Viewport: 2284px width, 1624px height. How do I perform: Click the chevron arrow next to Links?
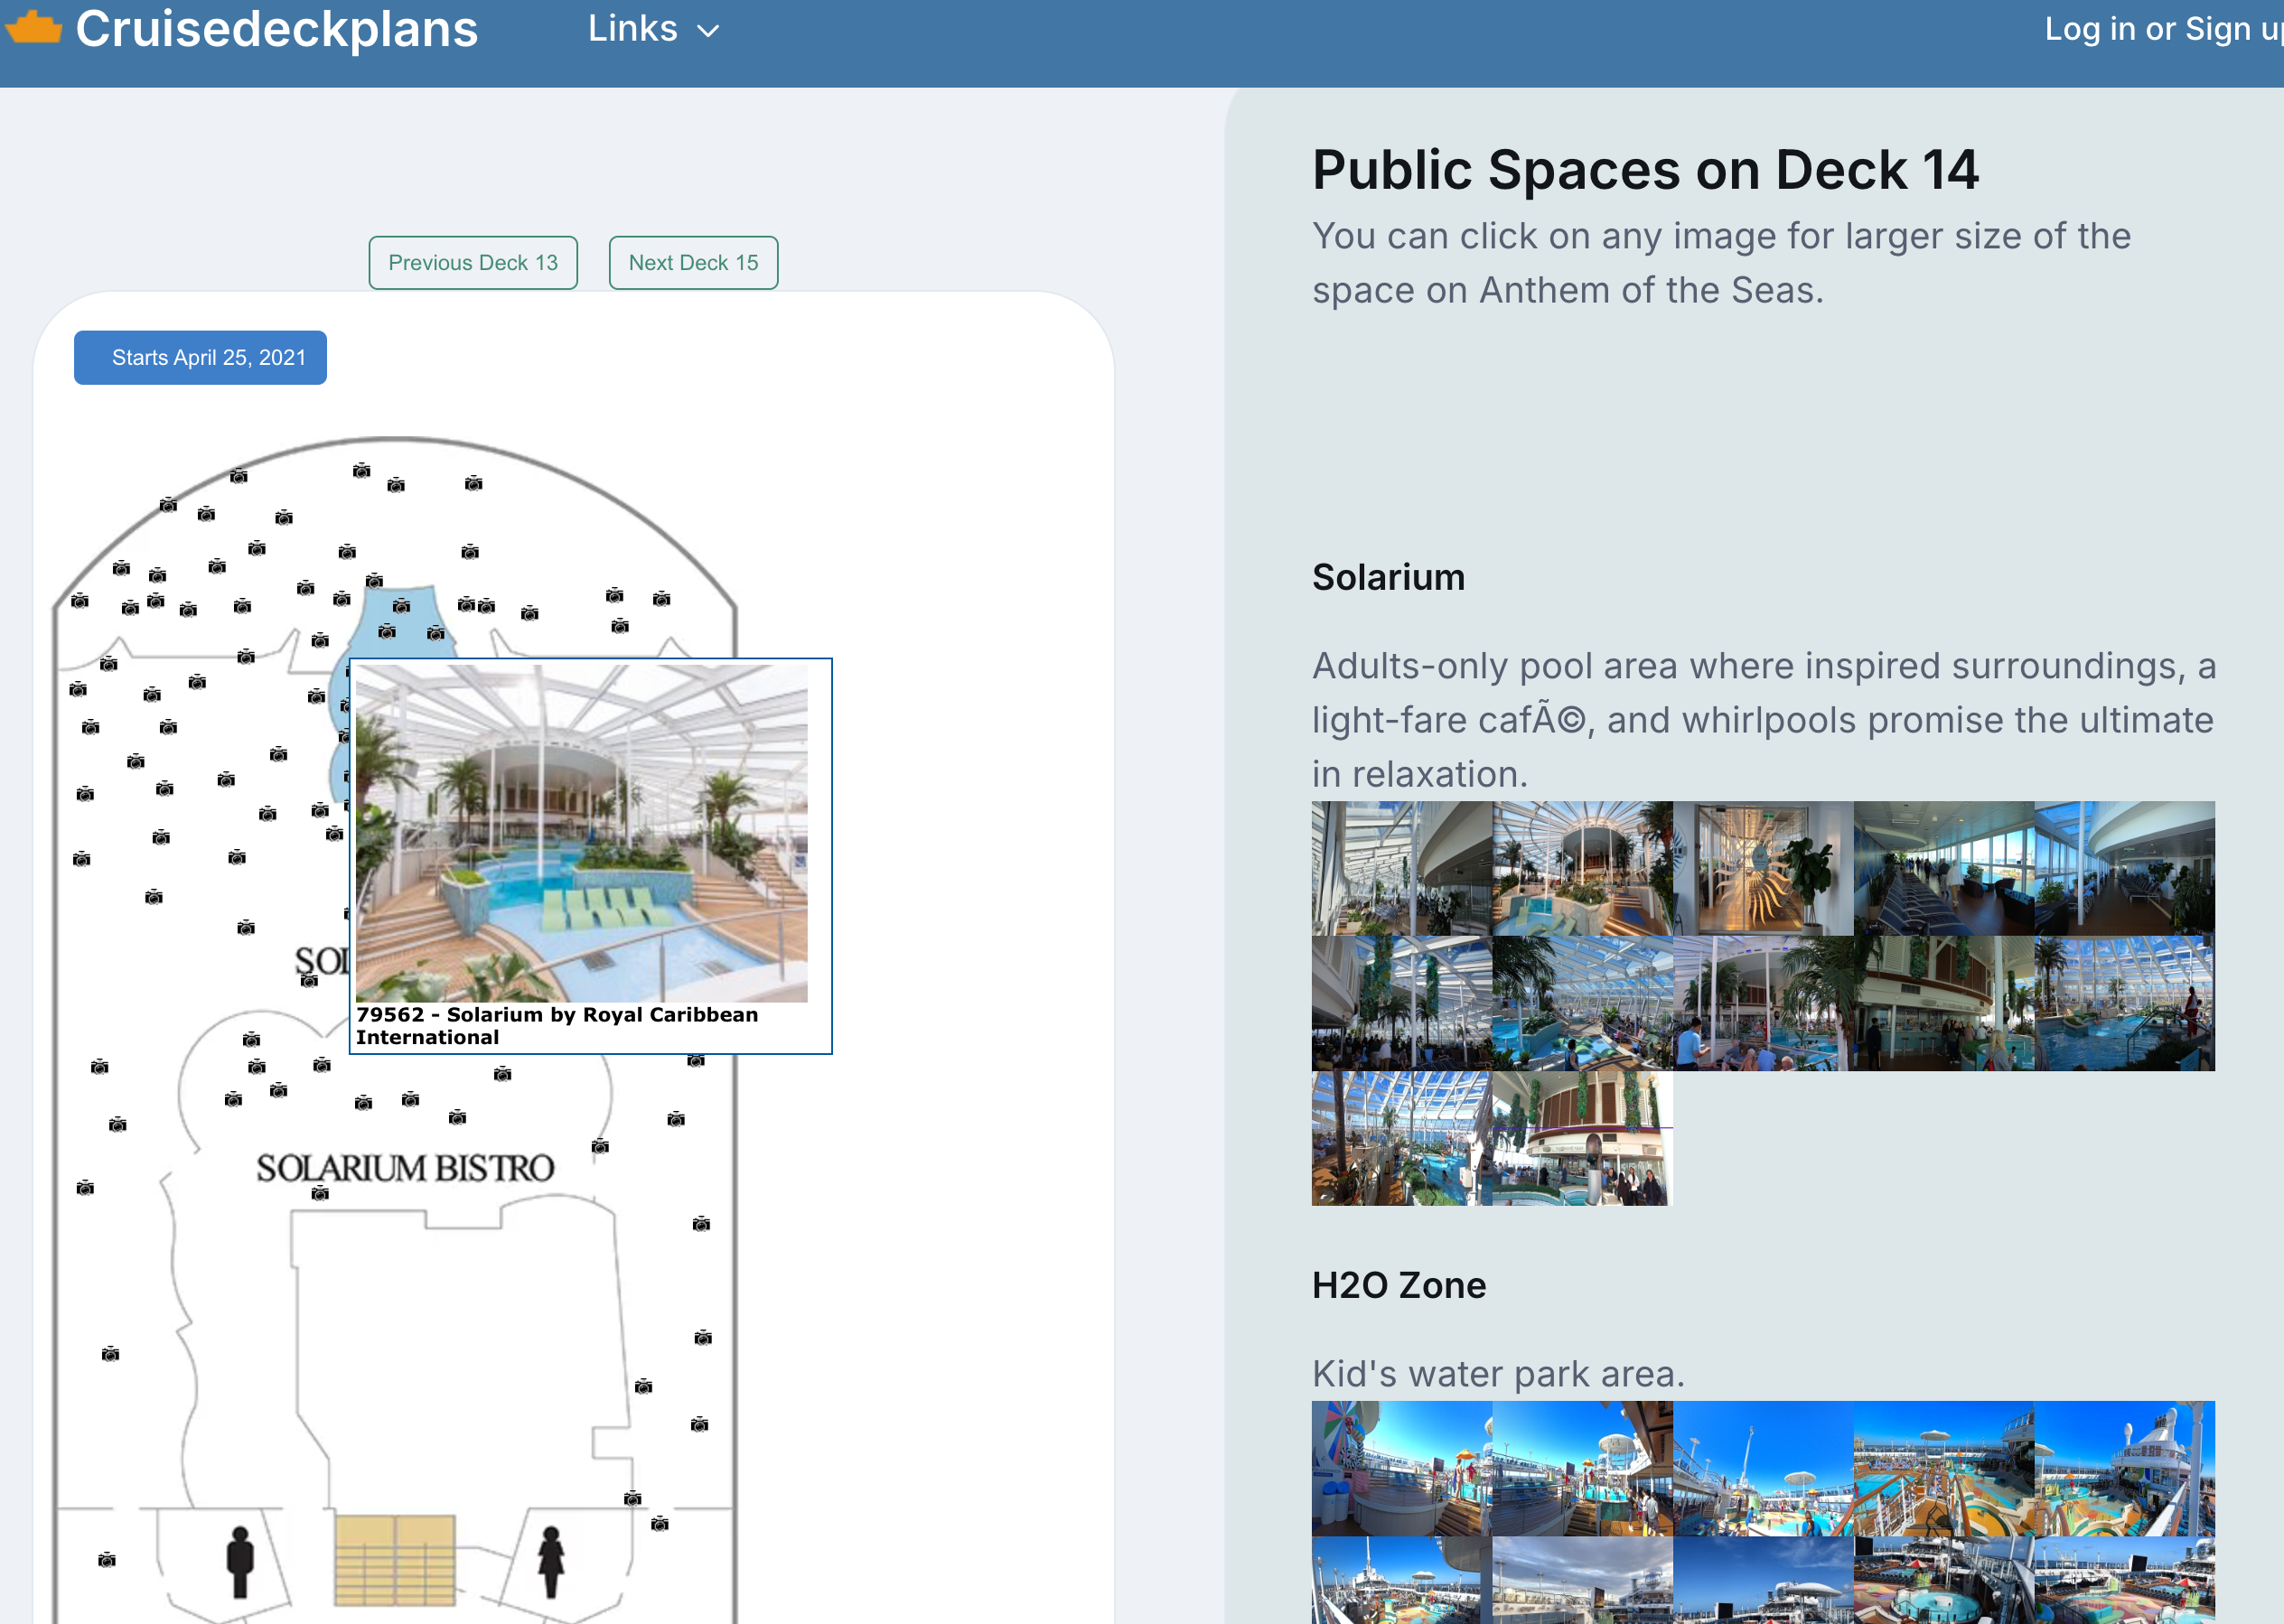click(708, 31)
